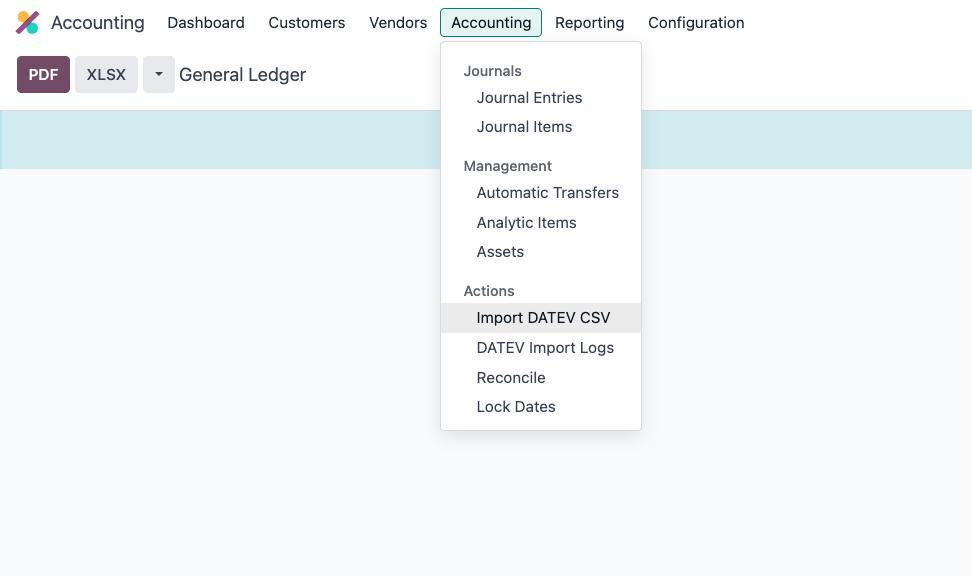Screen dimensions: 972x576
Task: Open the Dashboard menu
Action: point(206,23)
